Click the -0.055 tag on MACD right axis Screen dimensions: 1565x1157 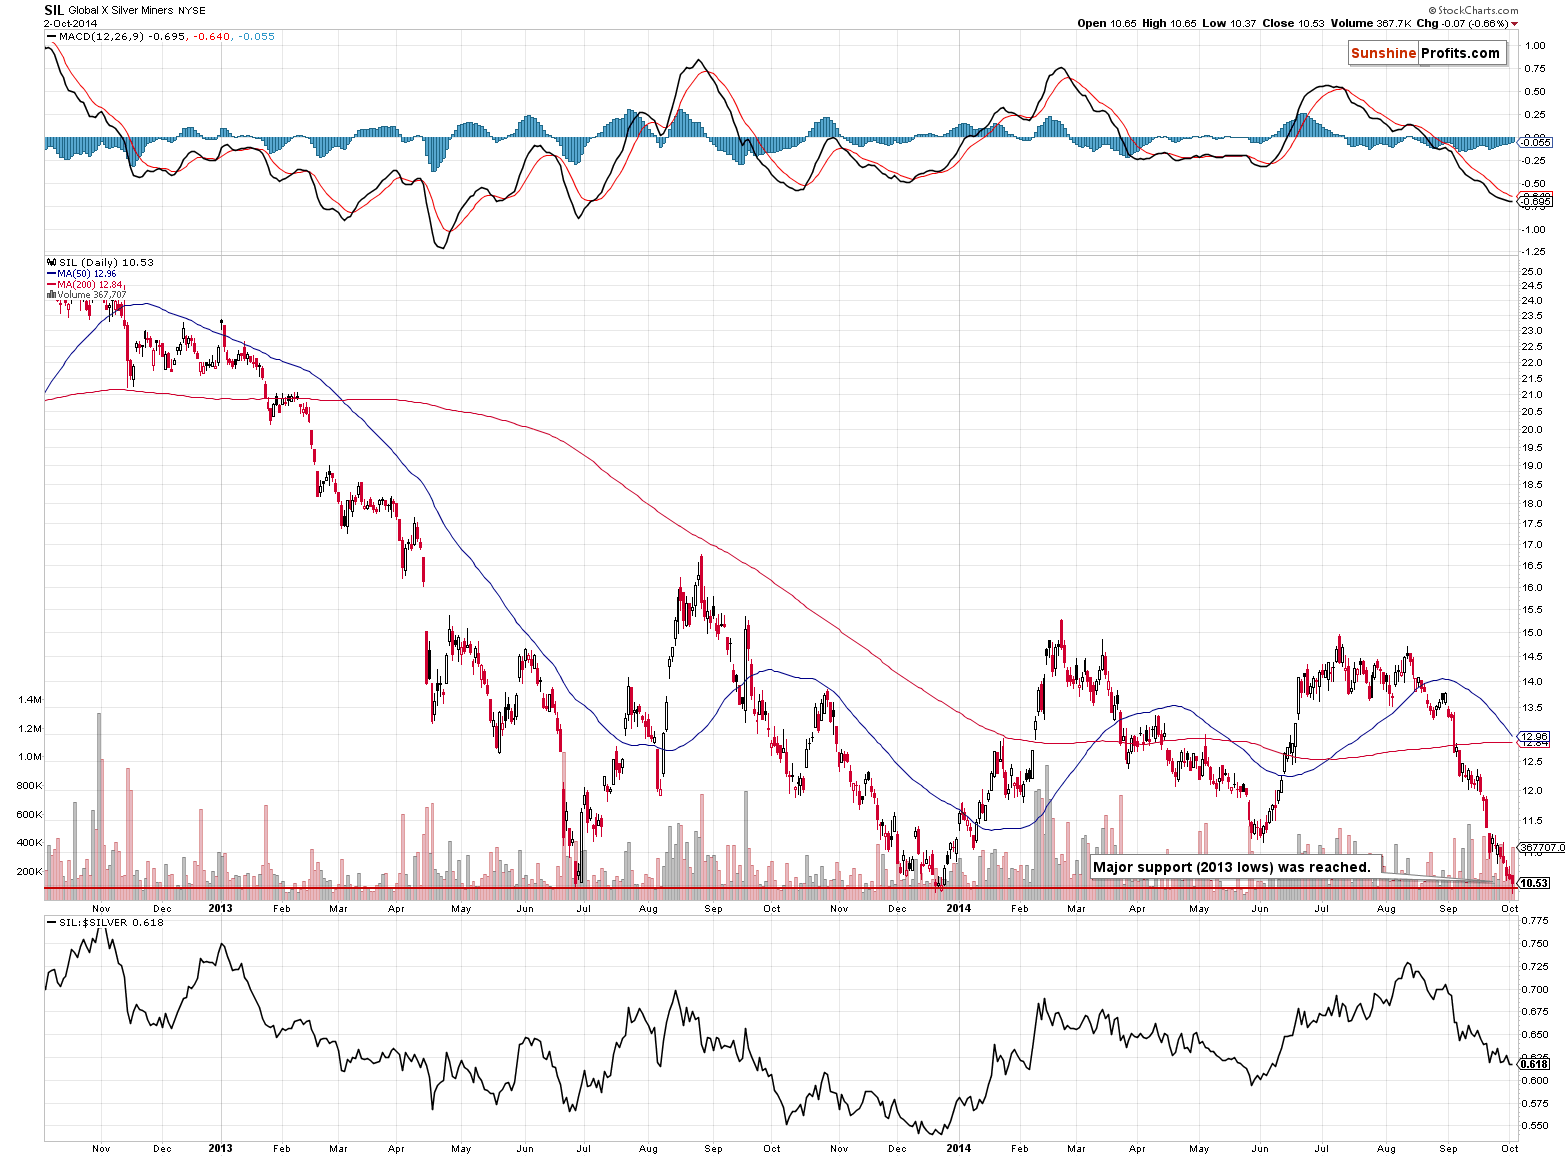[x=1535, y=143]
